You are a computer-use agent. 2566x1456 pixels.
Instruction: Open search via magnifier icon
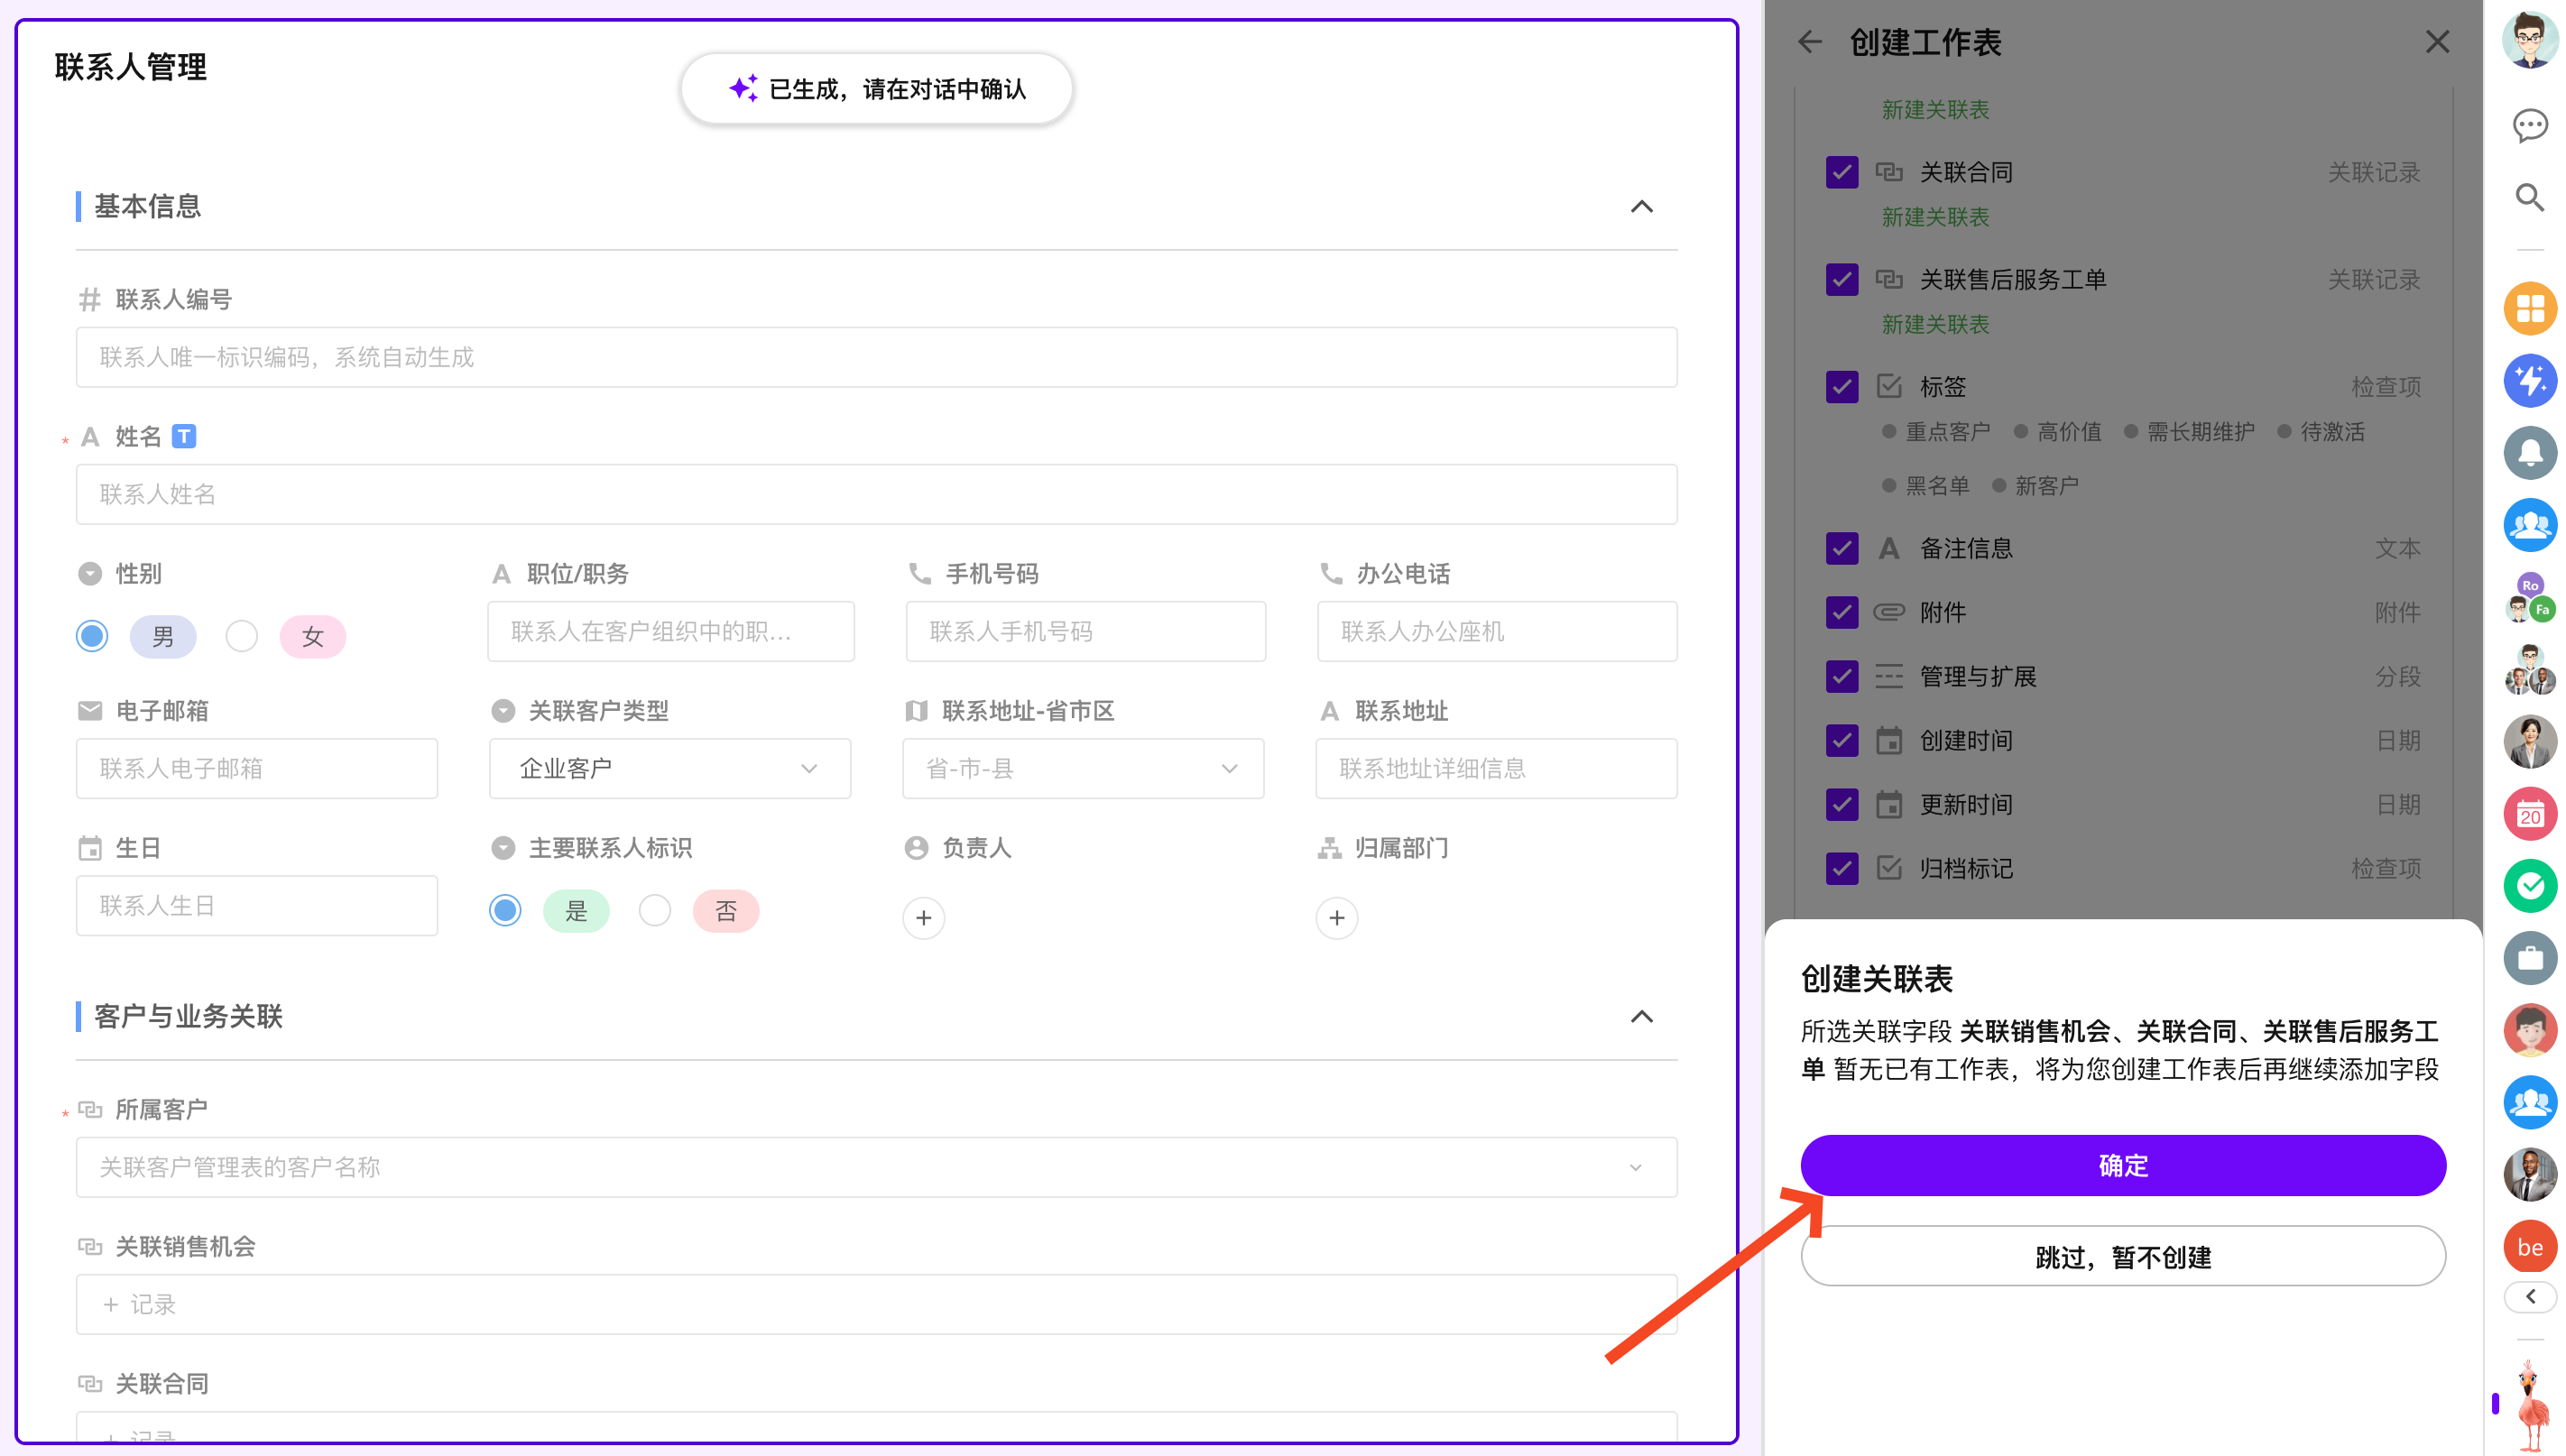pos(2529,198)
